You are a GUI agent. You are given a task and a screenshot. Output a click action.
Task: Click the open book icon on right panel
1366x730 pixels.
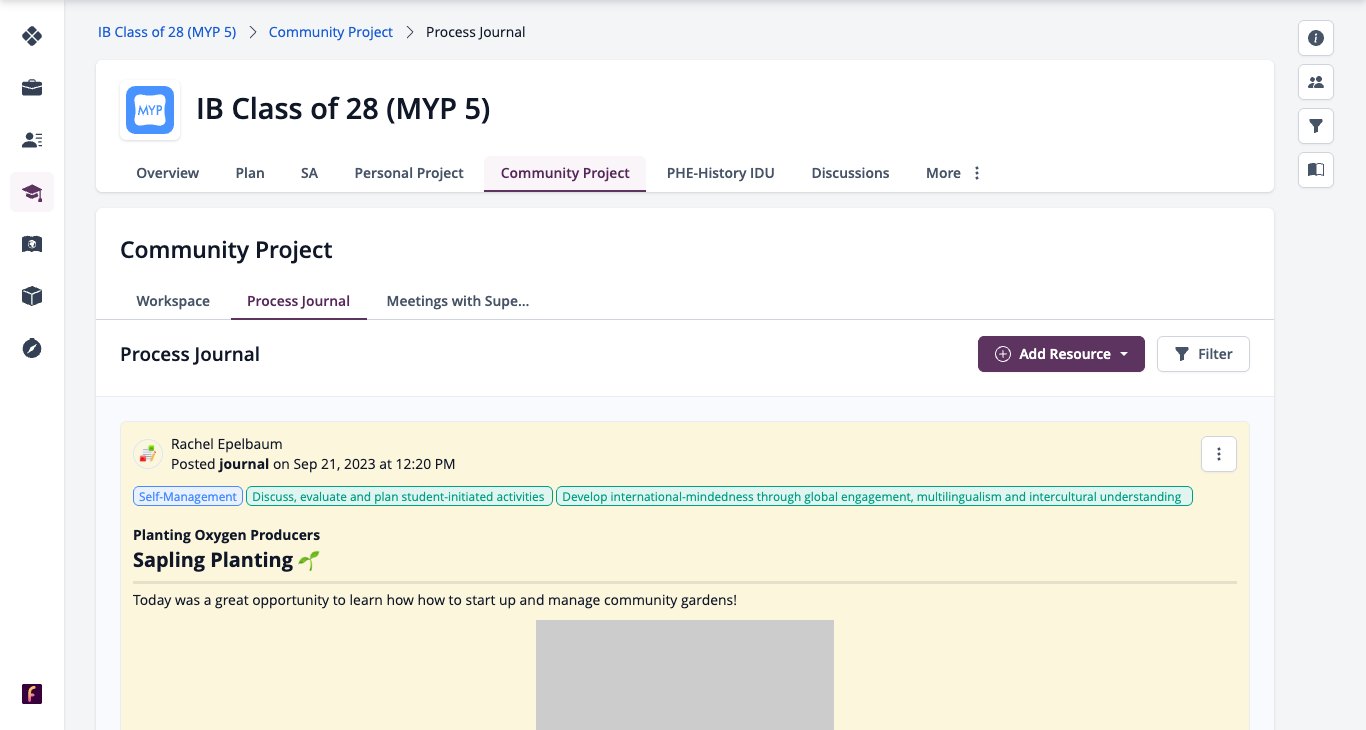point(1316,170)
